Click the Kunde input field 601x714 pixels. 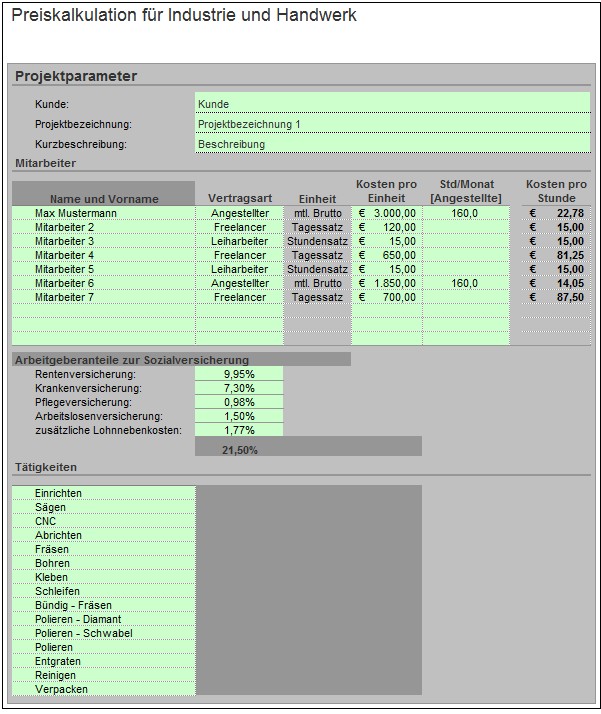(392, 104)
